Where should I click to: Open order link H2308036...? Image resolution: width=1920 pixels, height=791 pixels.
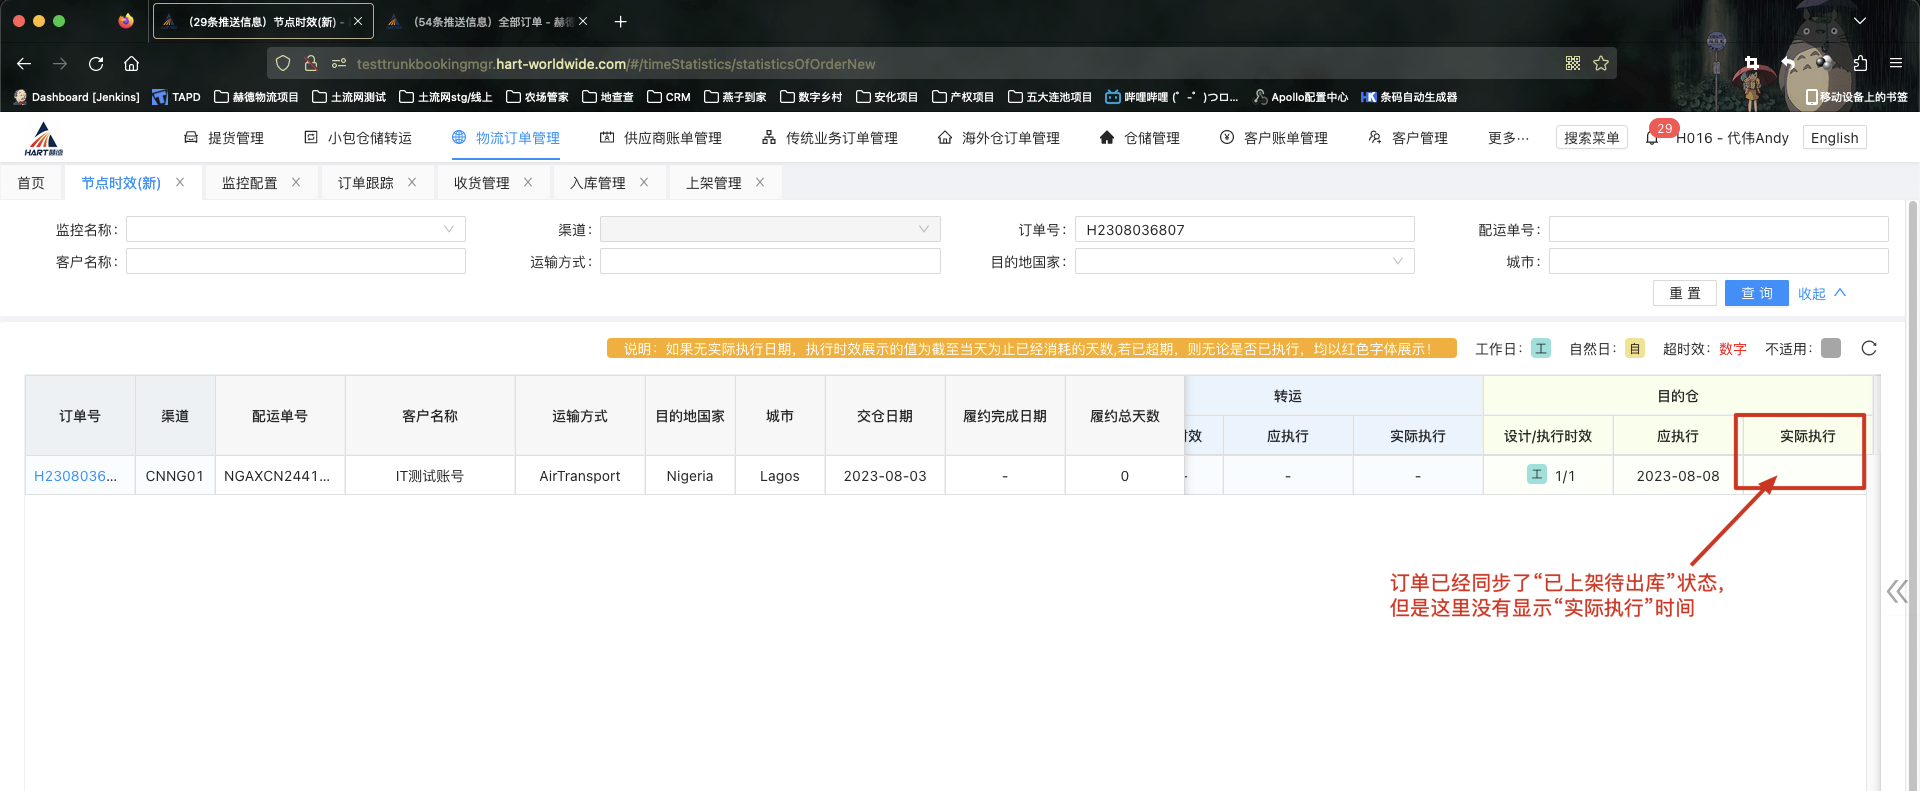coord(76,476)
